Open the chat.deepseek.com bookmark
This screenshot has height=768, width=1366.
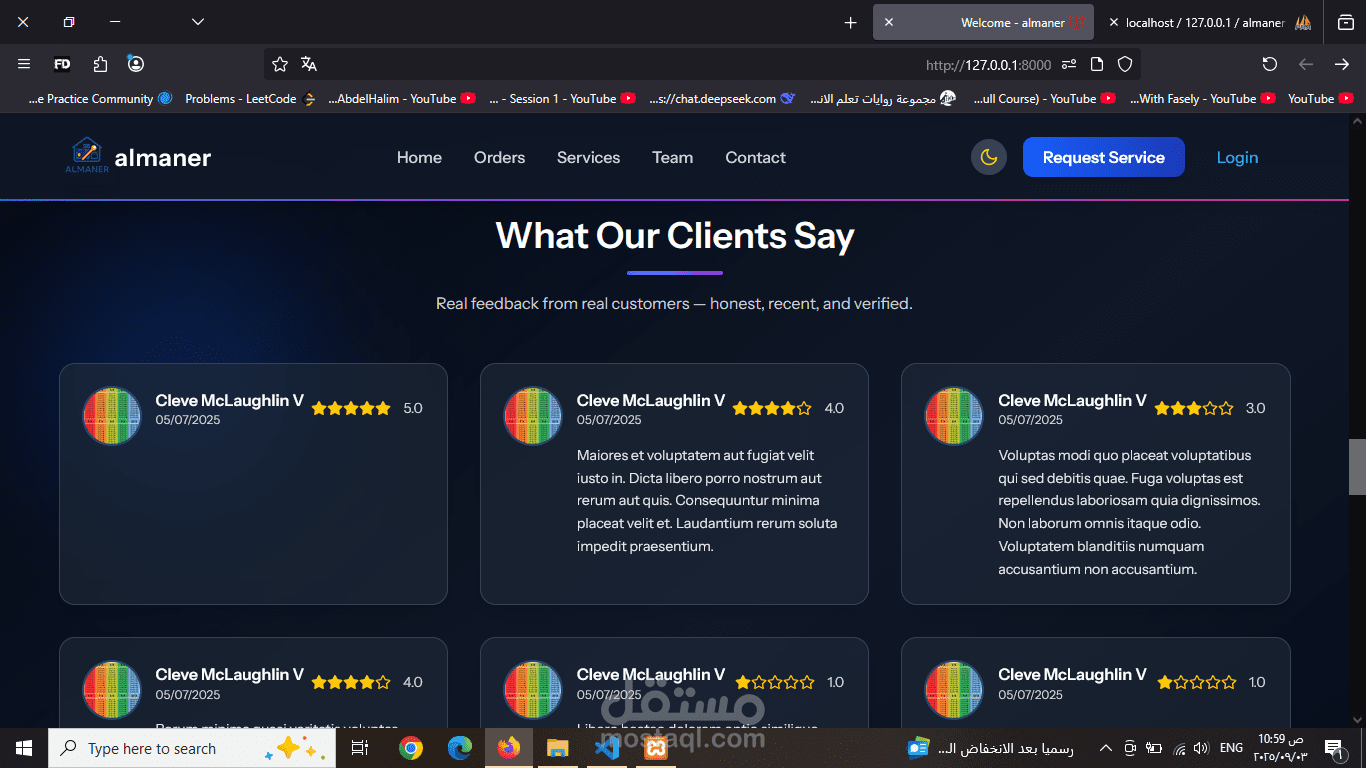click(x=722, y=98)
